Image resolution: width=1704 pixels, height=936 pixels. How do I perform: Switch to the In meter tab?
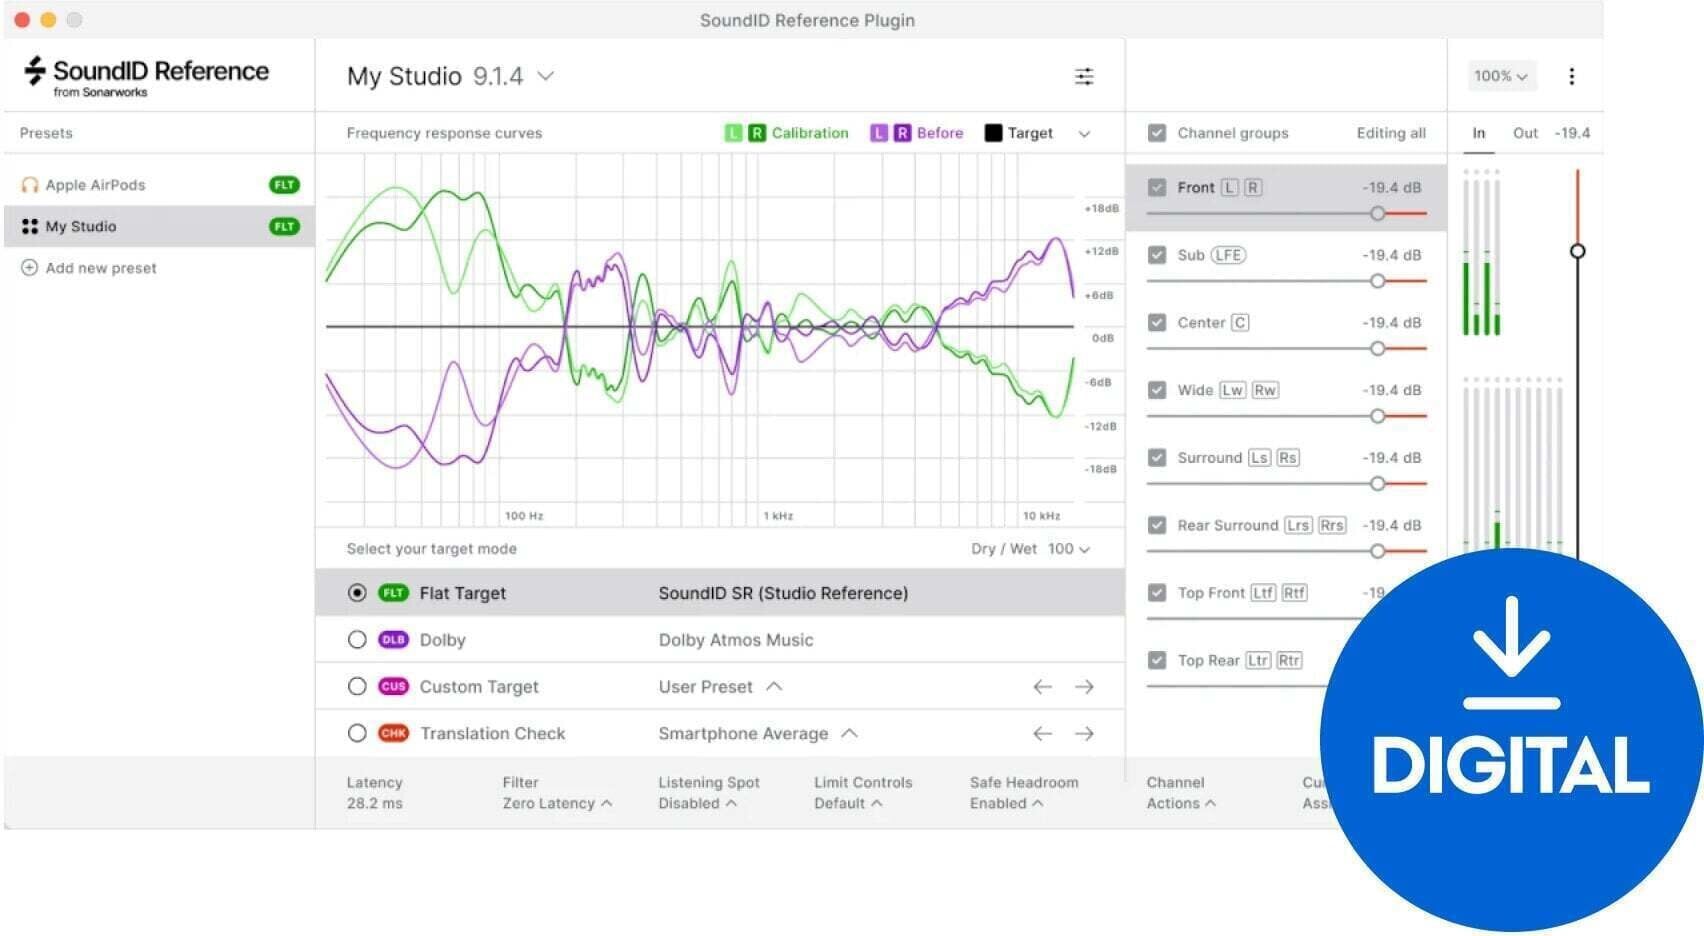click(1478, 133)
